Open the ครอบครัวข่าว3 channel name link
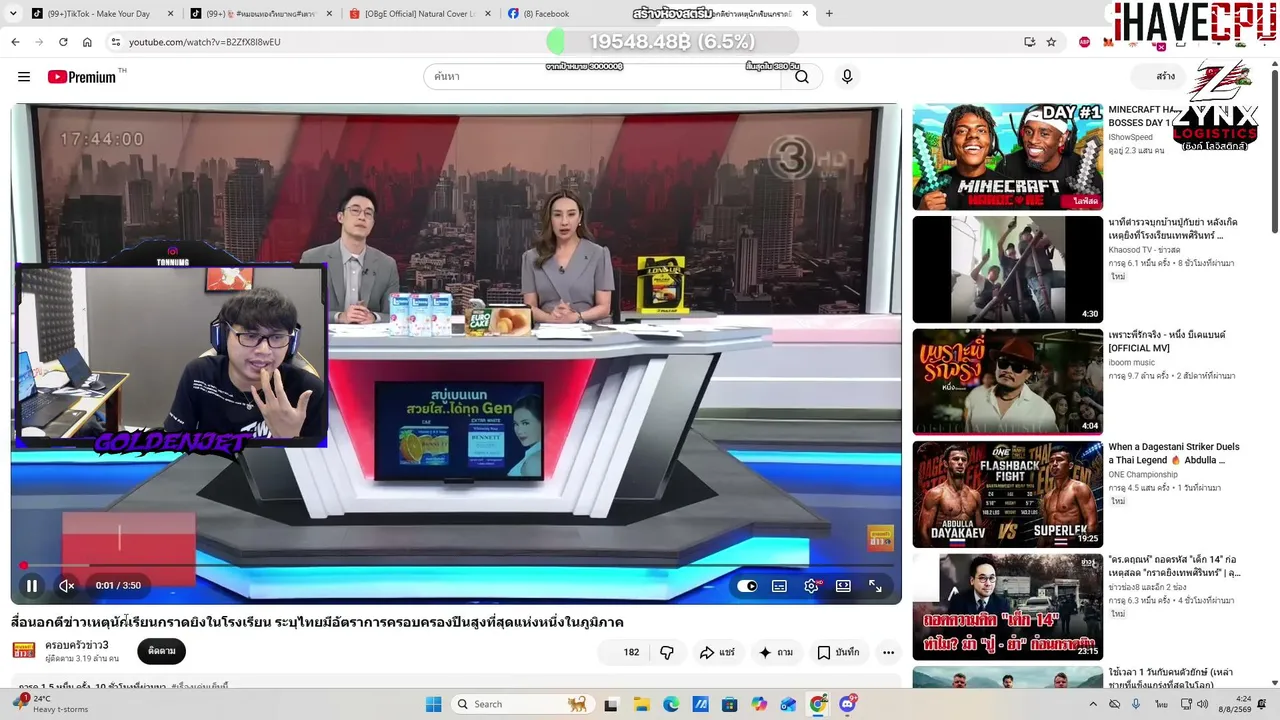 [77, 645]
